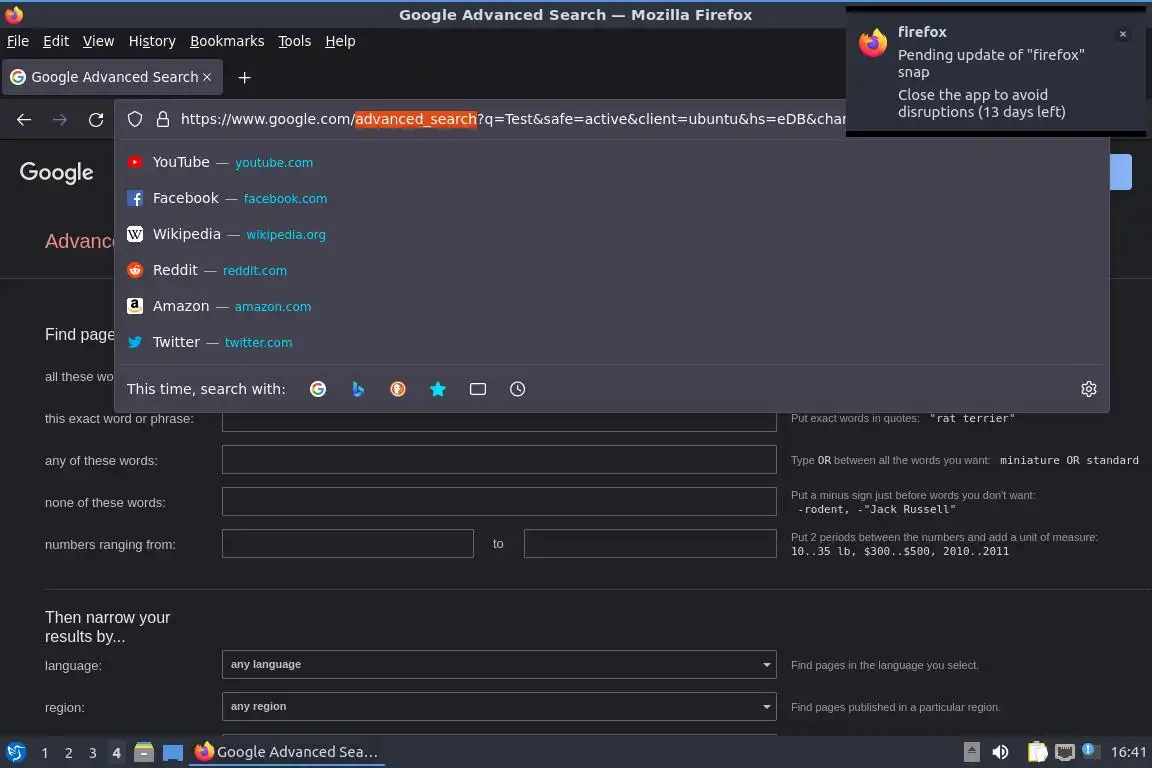Open the Edit menu
The width and height of the screenshot is (1152, 768).
(56, 41)
